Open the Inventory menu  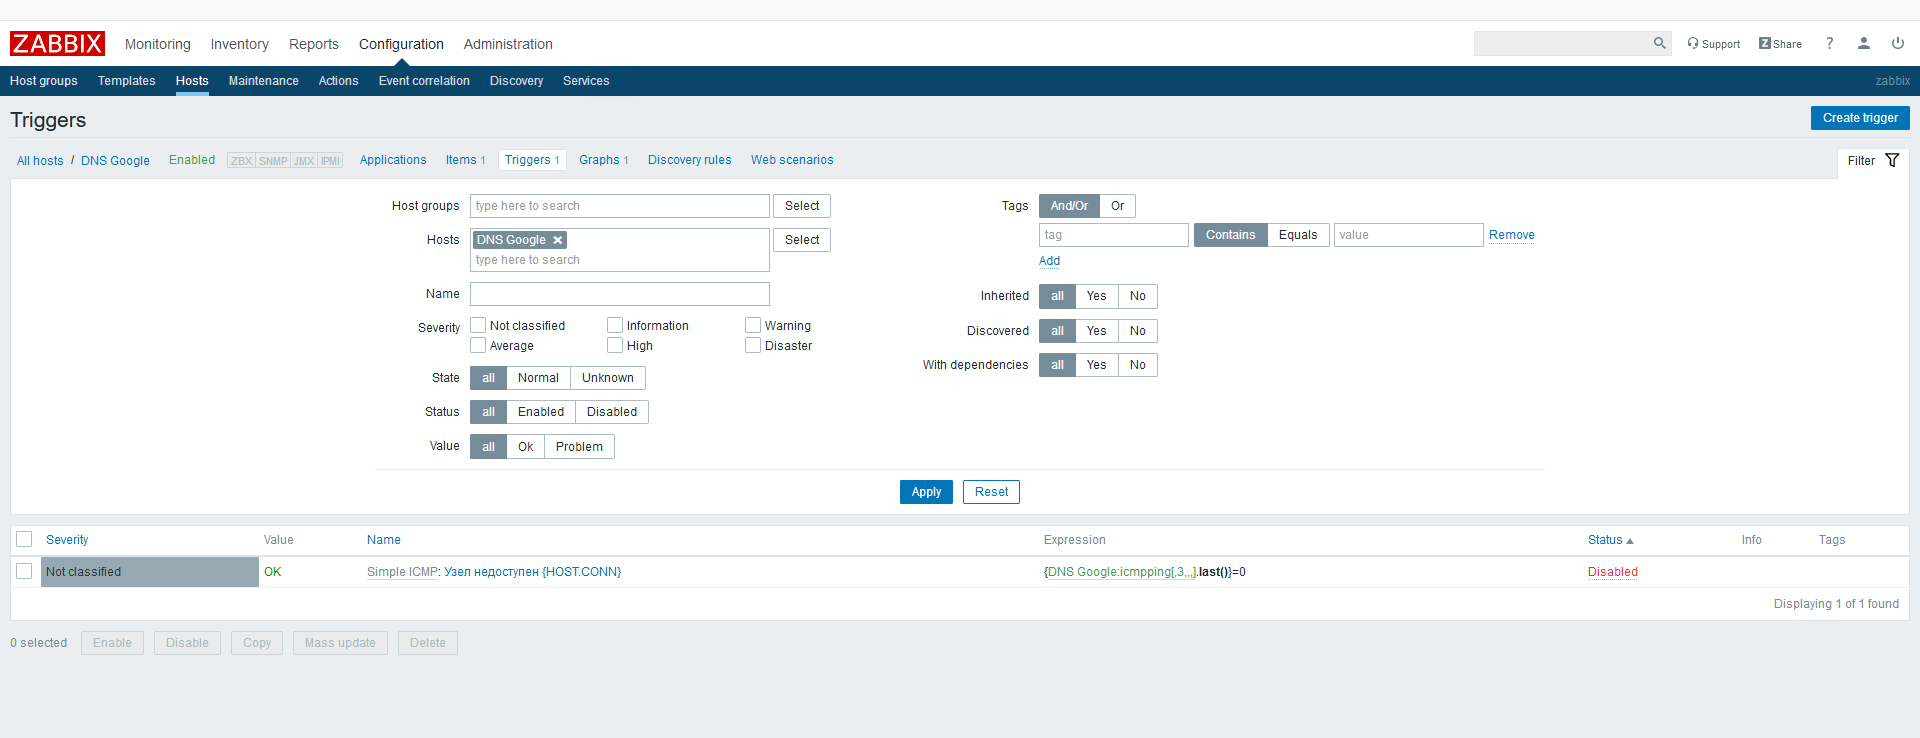point(240,44)
